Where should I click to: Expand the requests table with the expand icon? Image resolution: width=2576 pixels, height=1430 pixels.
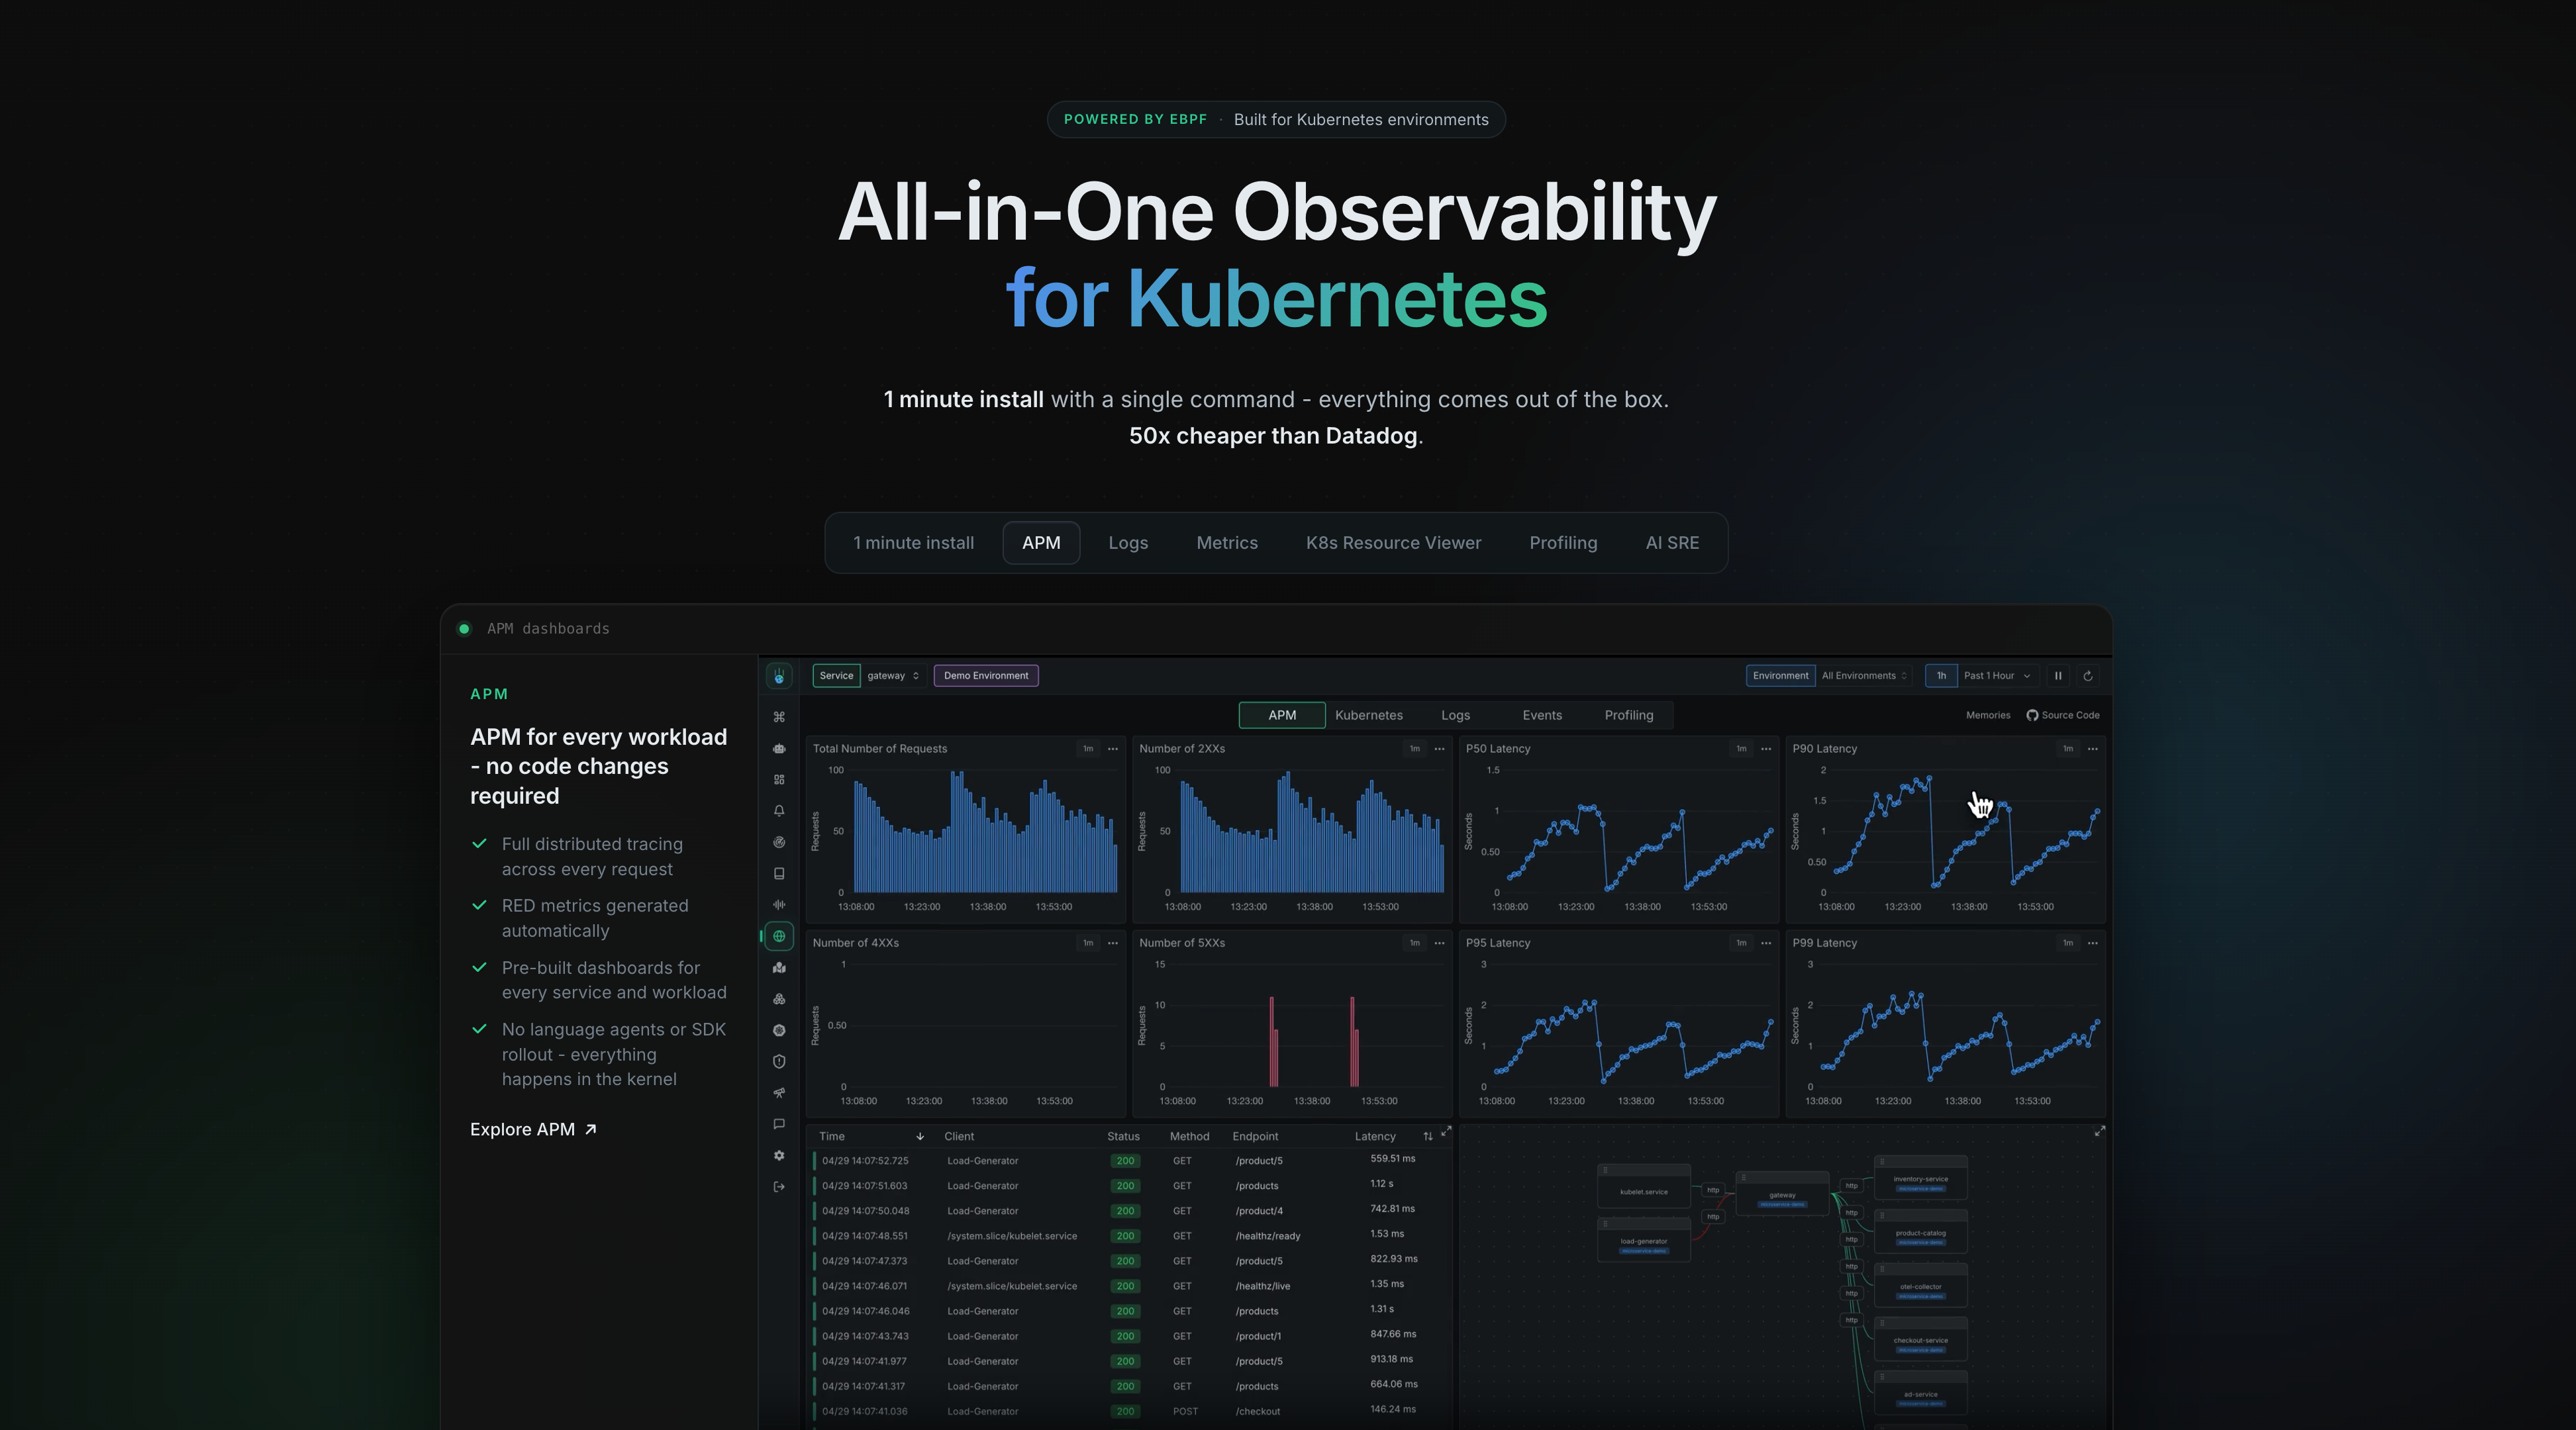point(1446,1131)
